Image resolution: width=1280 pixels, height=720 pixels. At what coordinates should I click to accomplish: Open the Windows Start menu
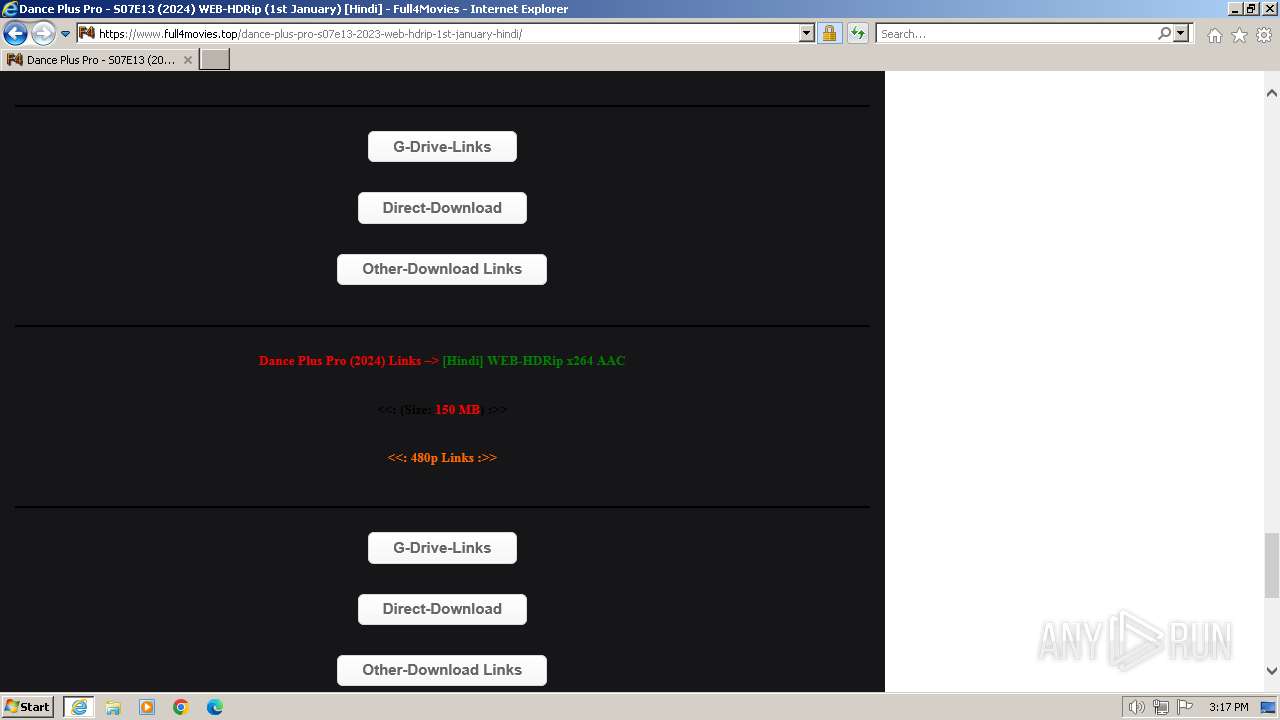pyautogui.click(x=28, y=707)
